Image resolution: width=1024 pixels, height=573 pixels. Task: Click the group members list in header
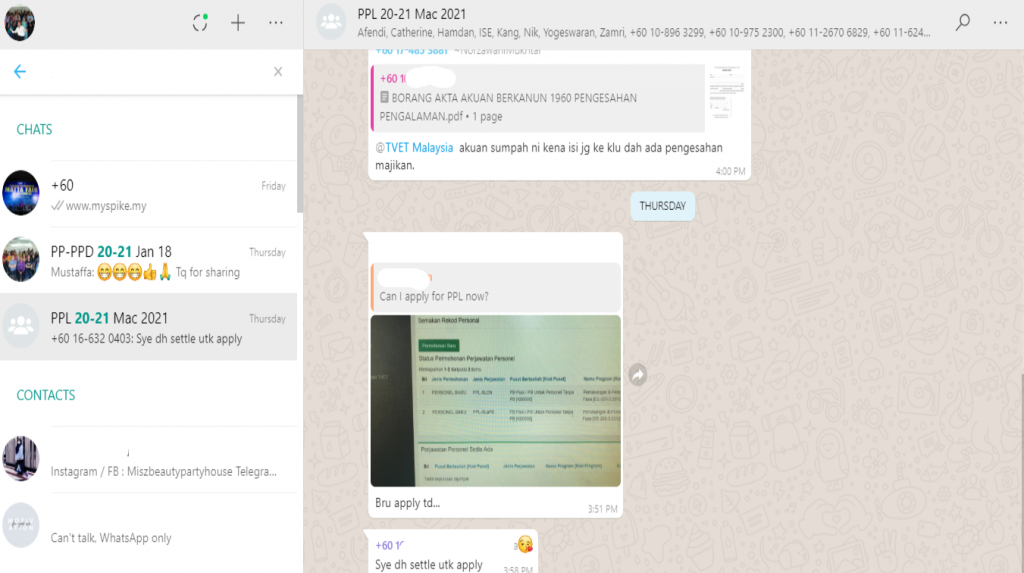643,32
